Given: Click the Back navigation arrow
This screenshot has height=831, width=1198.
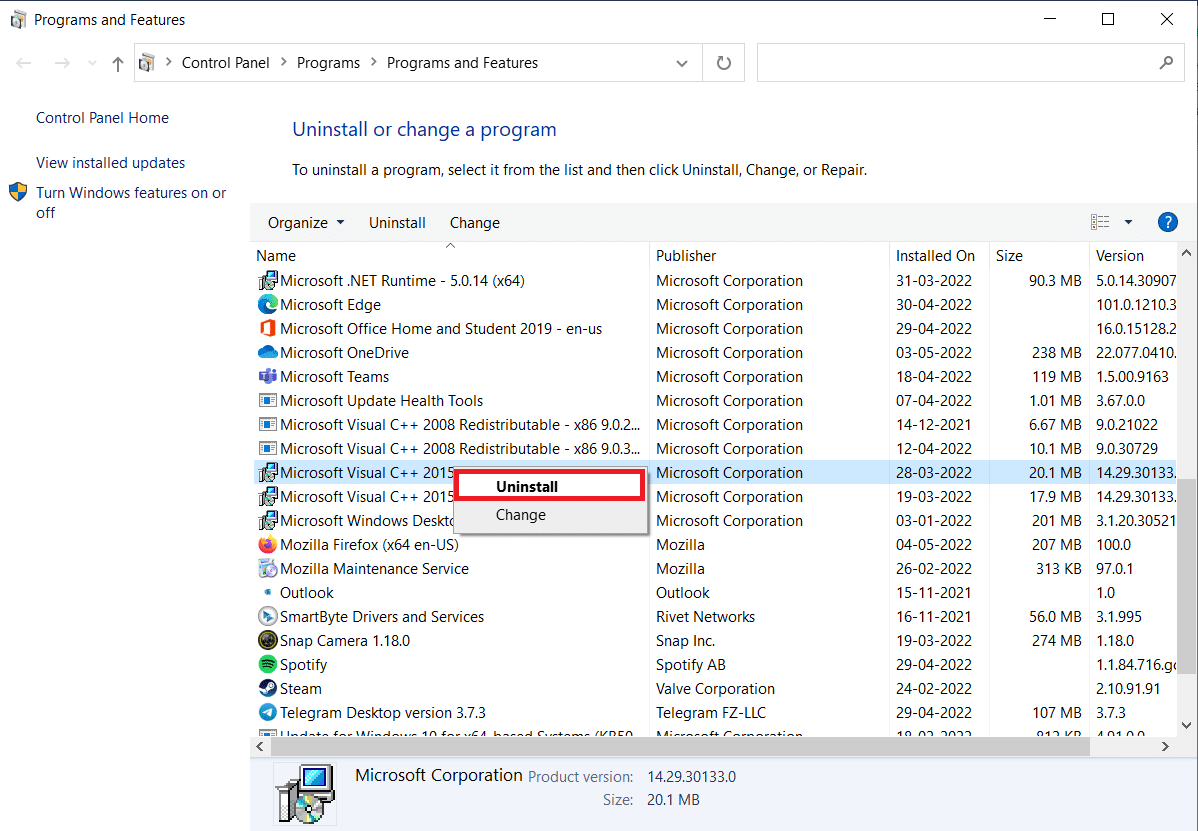Looking at the screenshot, I should [x=24, y=63].
